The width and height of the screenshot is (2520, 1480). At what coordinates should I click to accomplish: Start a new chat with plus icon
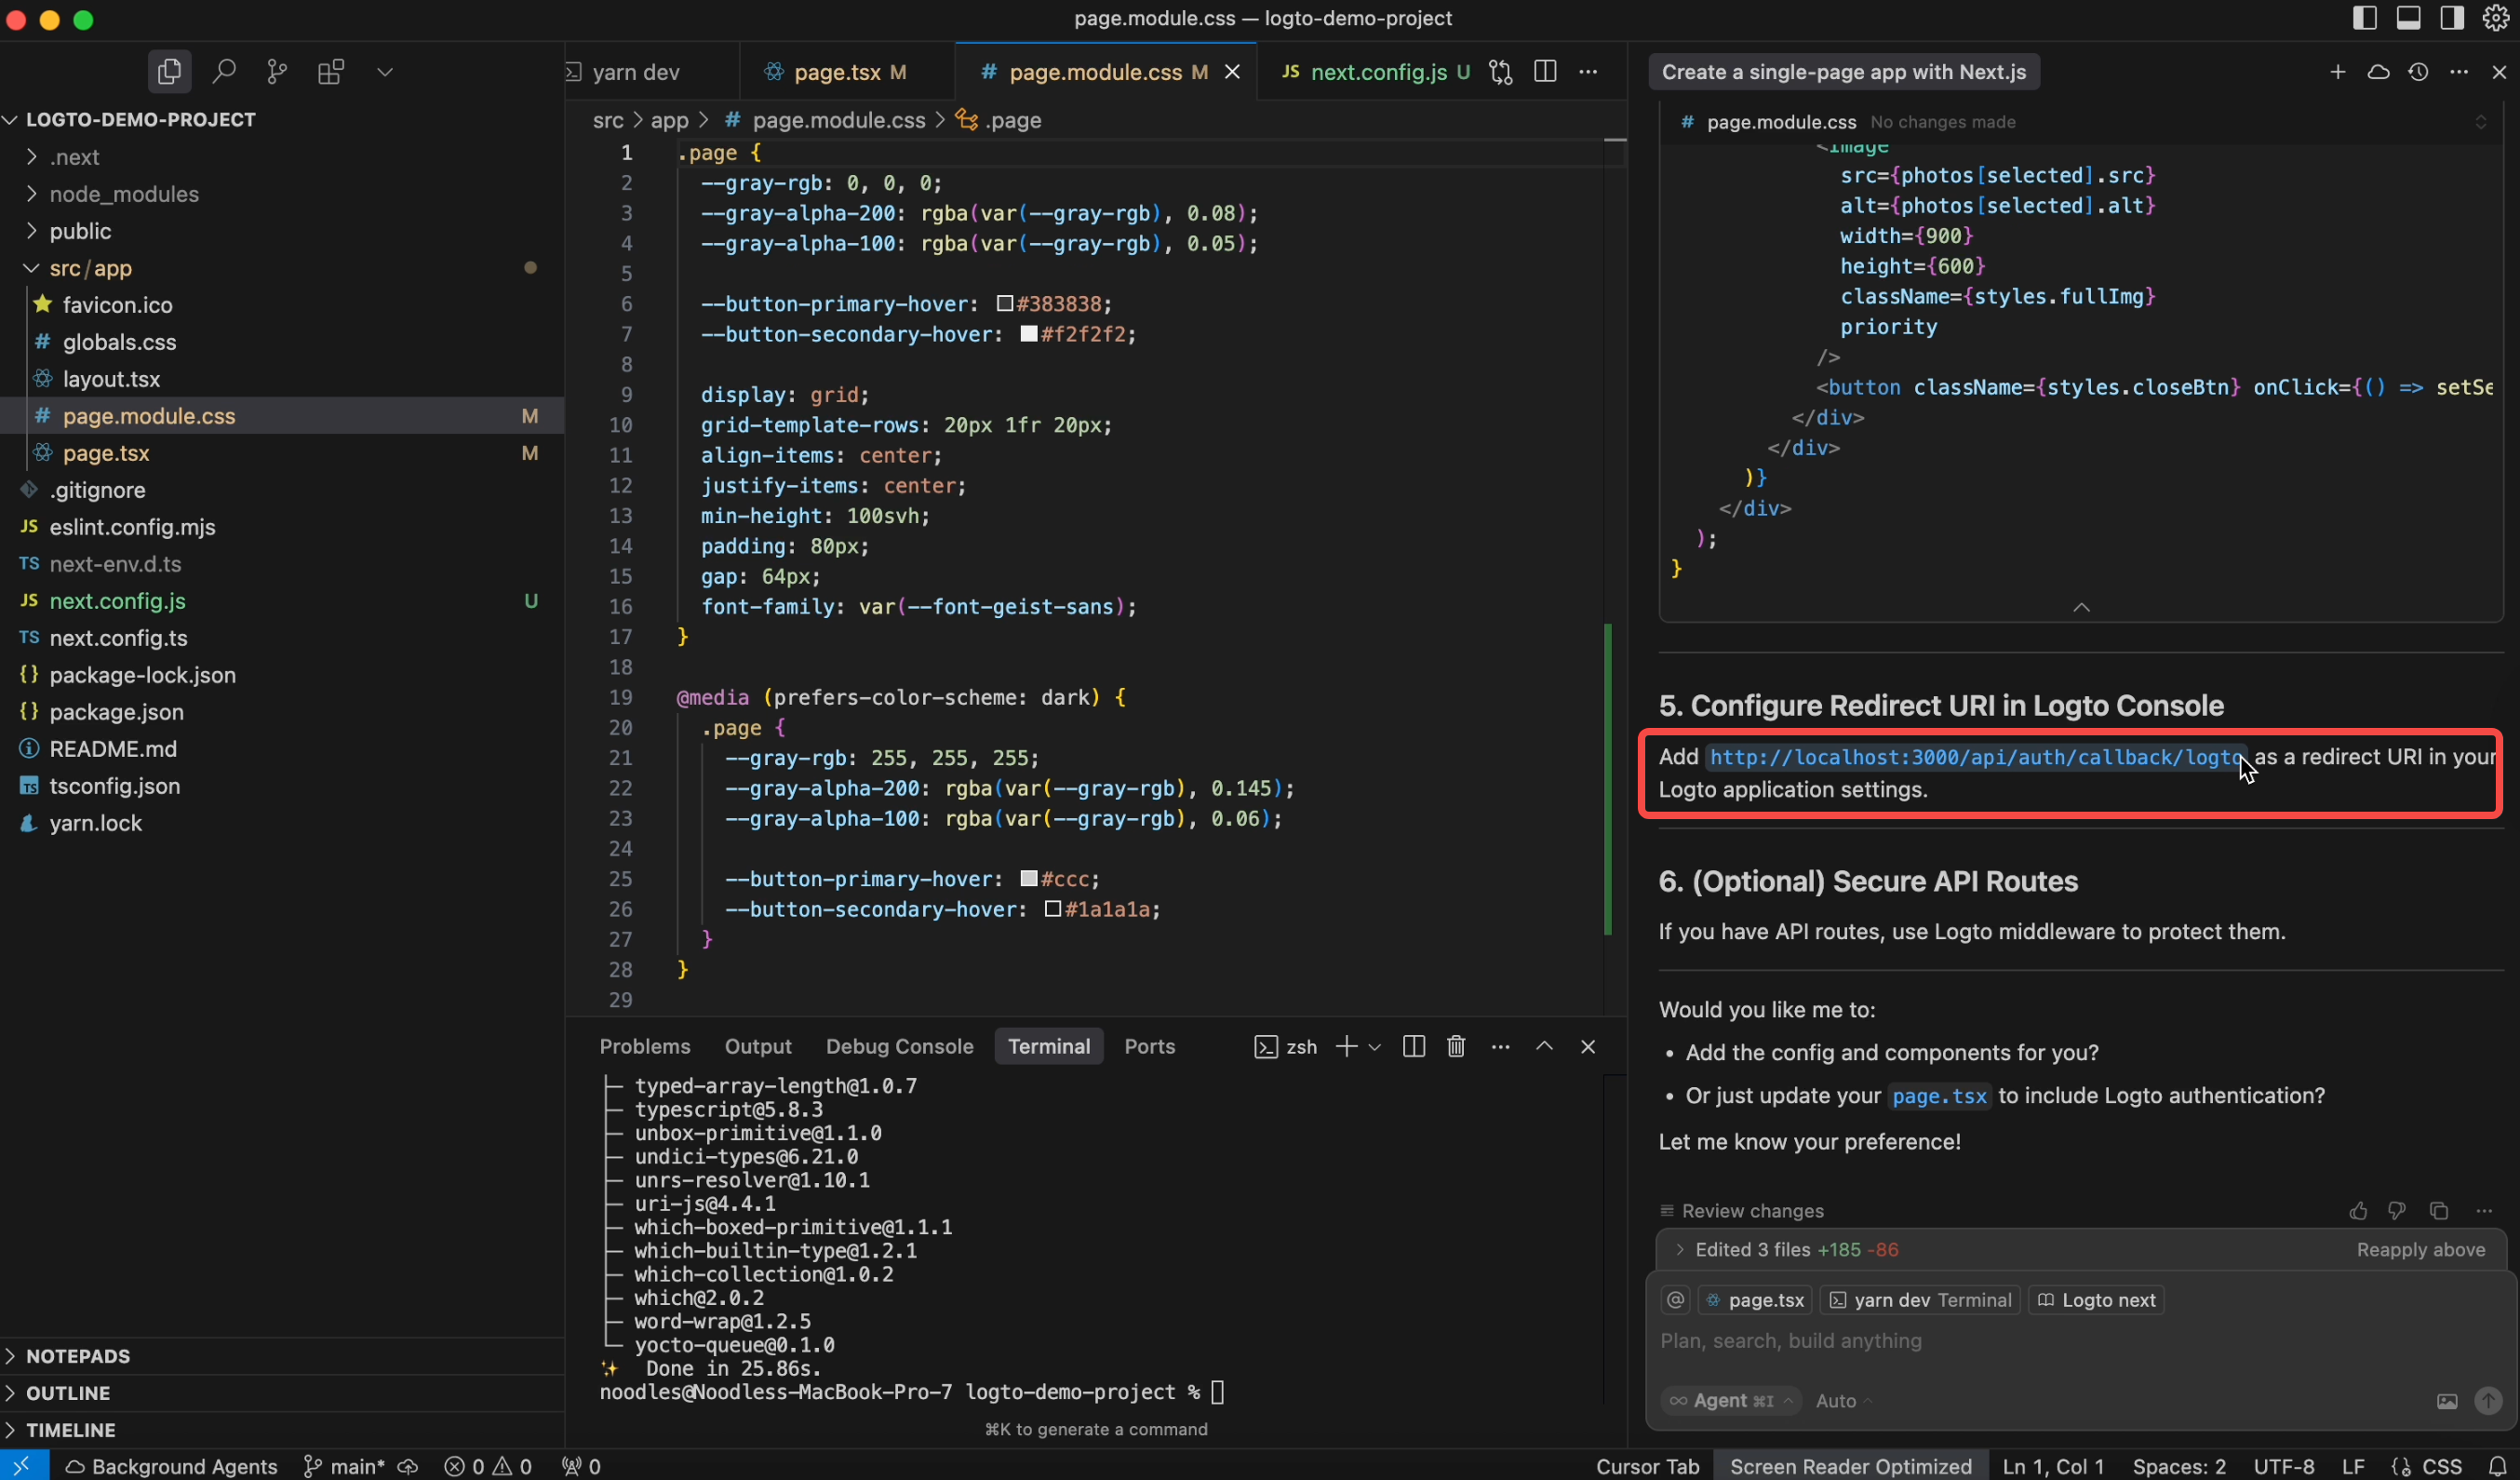point(2338,72)
